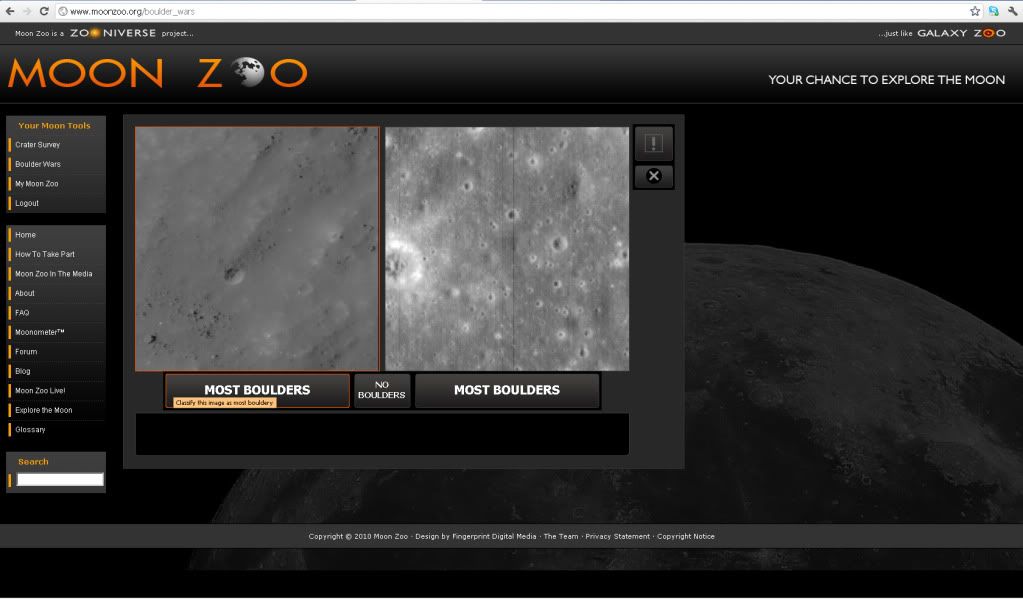This screenshot has height=599, width=1023.
Task: Click the No Boulders button
Action: (x=382, y=390)
